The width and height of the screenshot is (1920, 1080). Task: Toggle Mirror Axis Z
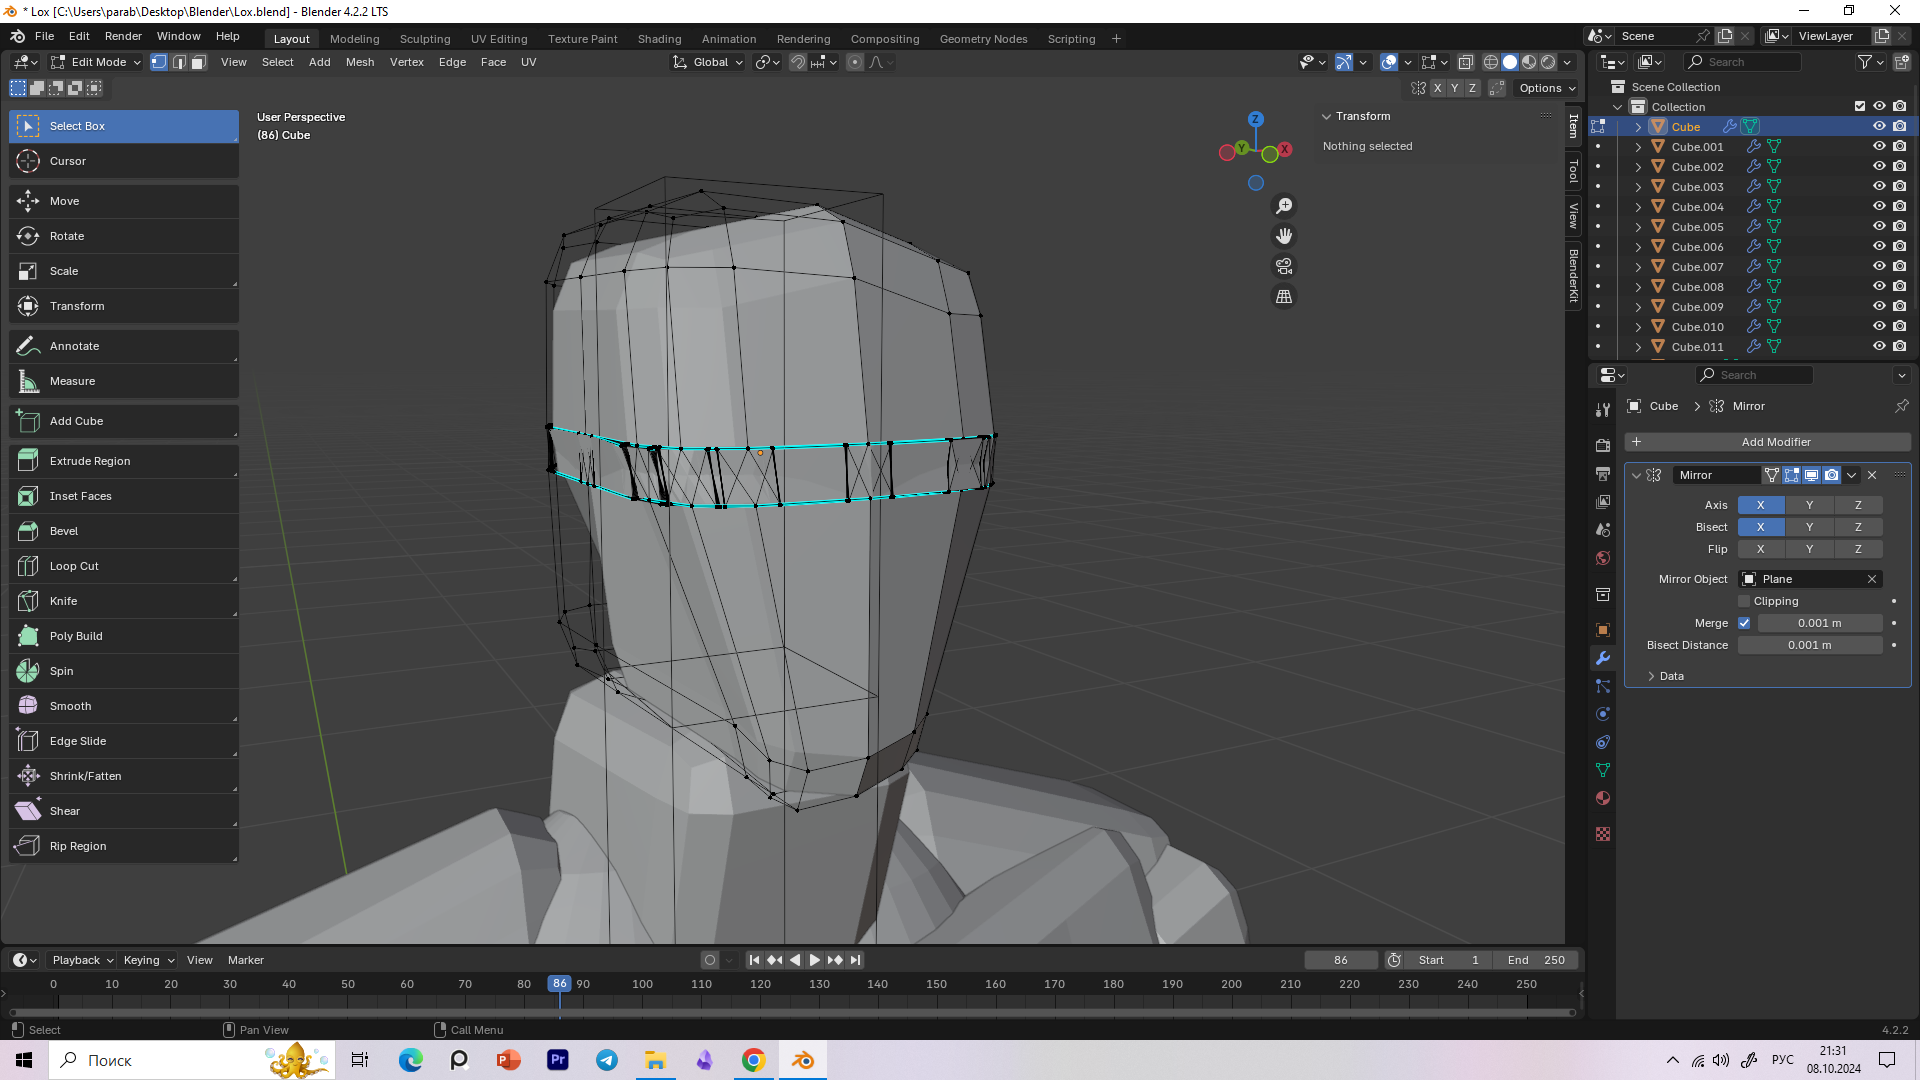(1858, 505)
